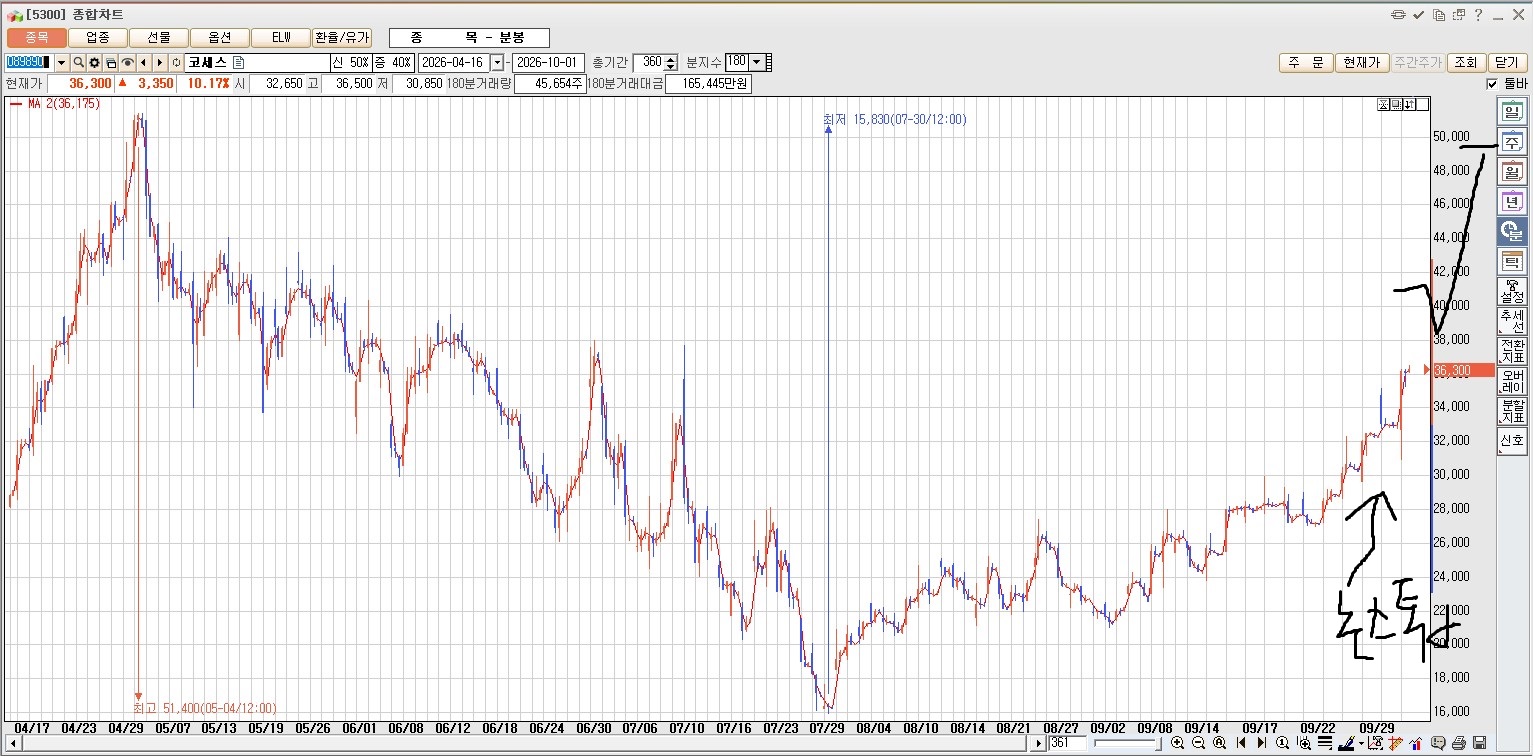
Task: Switch to the 업종 tab
Action: [98, 37]
